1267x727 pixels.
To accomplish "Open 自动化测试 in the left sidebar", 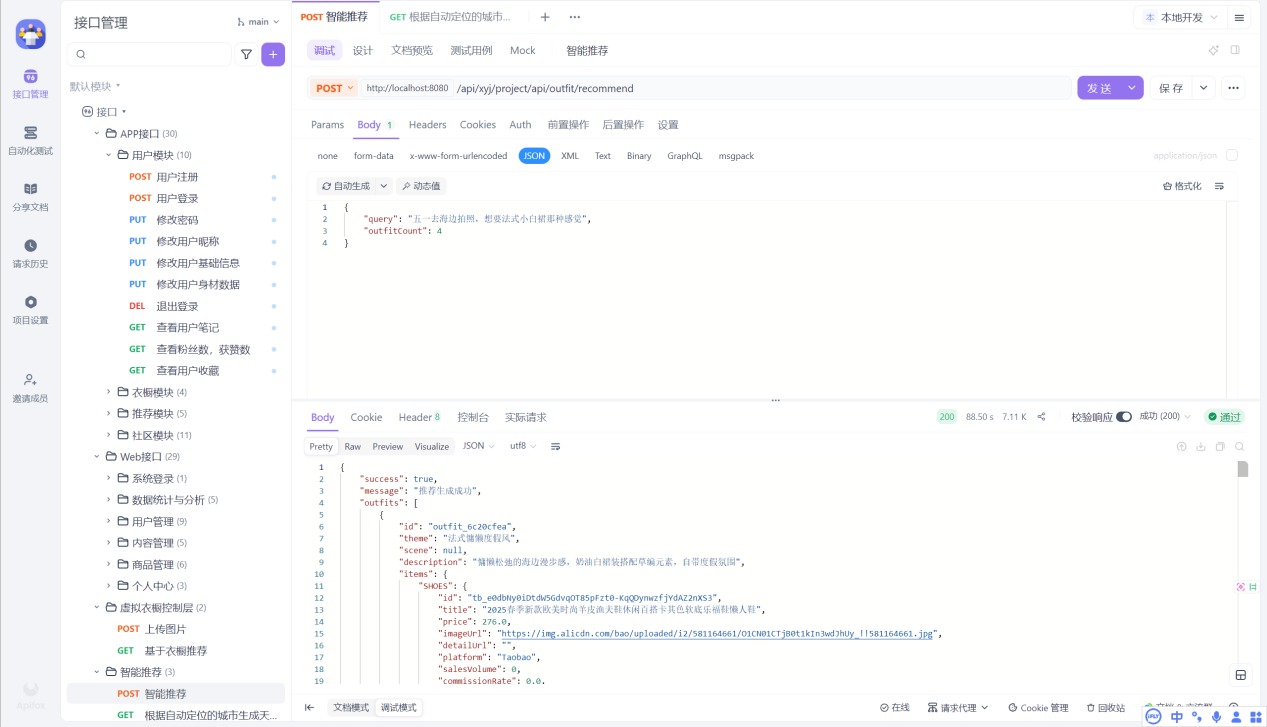I will [30, 141].
